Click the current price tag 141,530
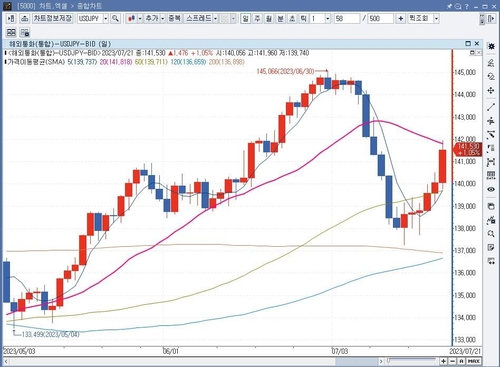The height and width of the screenshot is (367, 500). click(x=468, y=149)
